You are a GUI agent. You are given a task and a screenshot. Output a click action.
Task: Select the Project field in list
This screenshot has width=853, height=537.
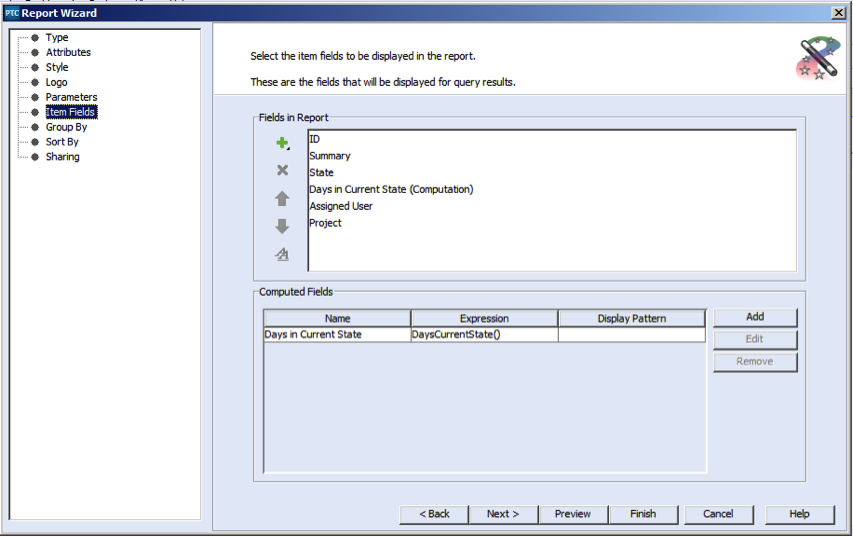[x=552, y=223]
